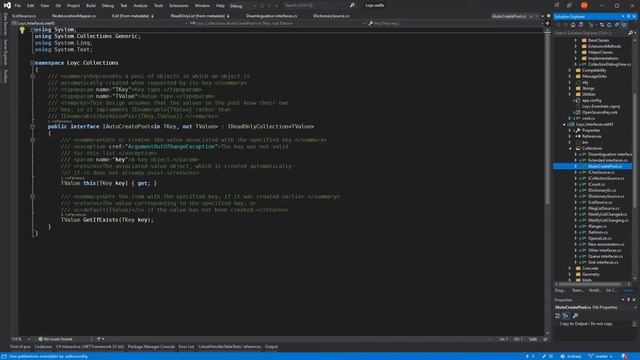Image resolution: width=640 pixels, height=360 pixels.
Task: Select the OpenSourceKey.snk file
Action: pyautogui.click(x=600, y=113)
